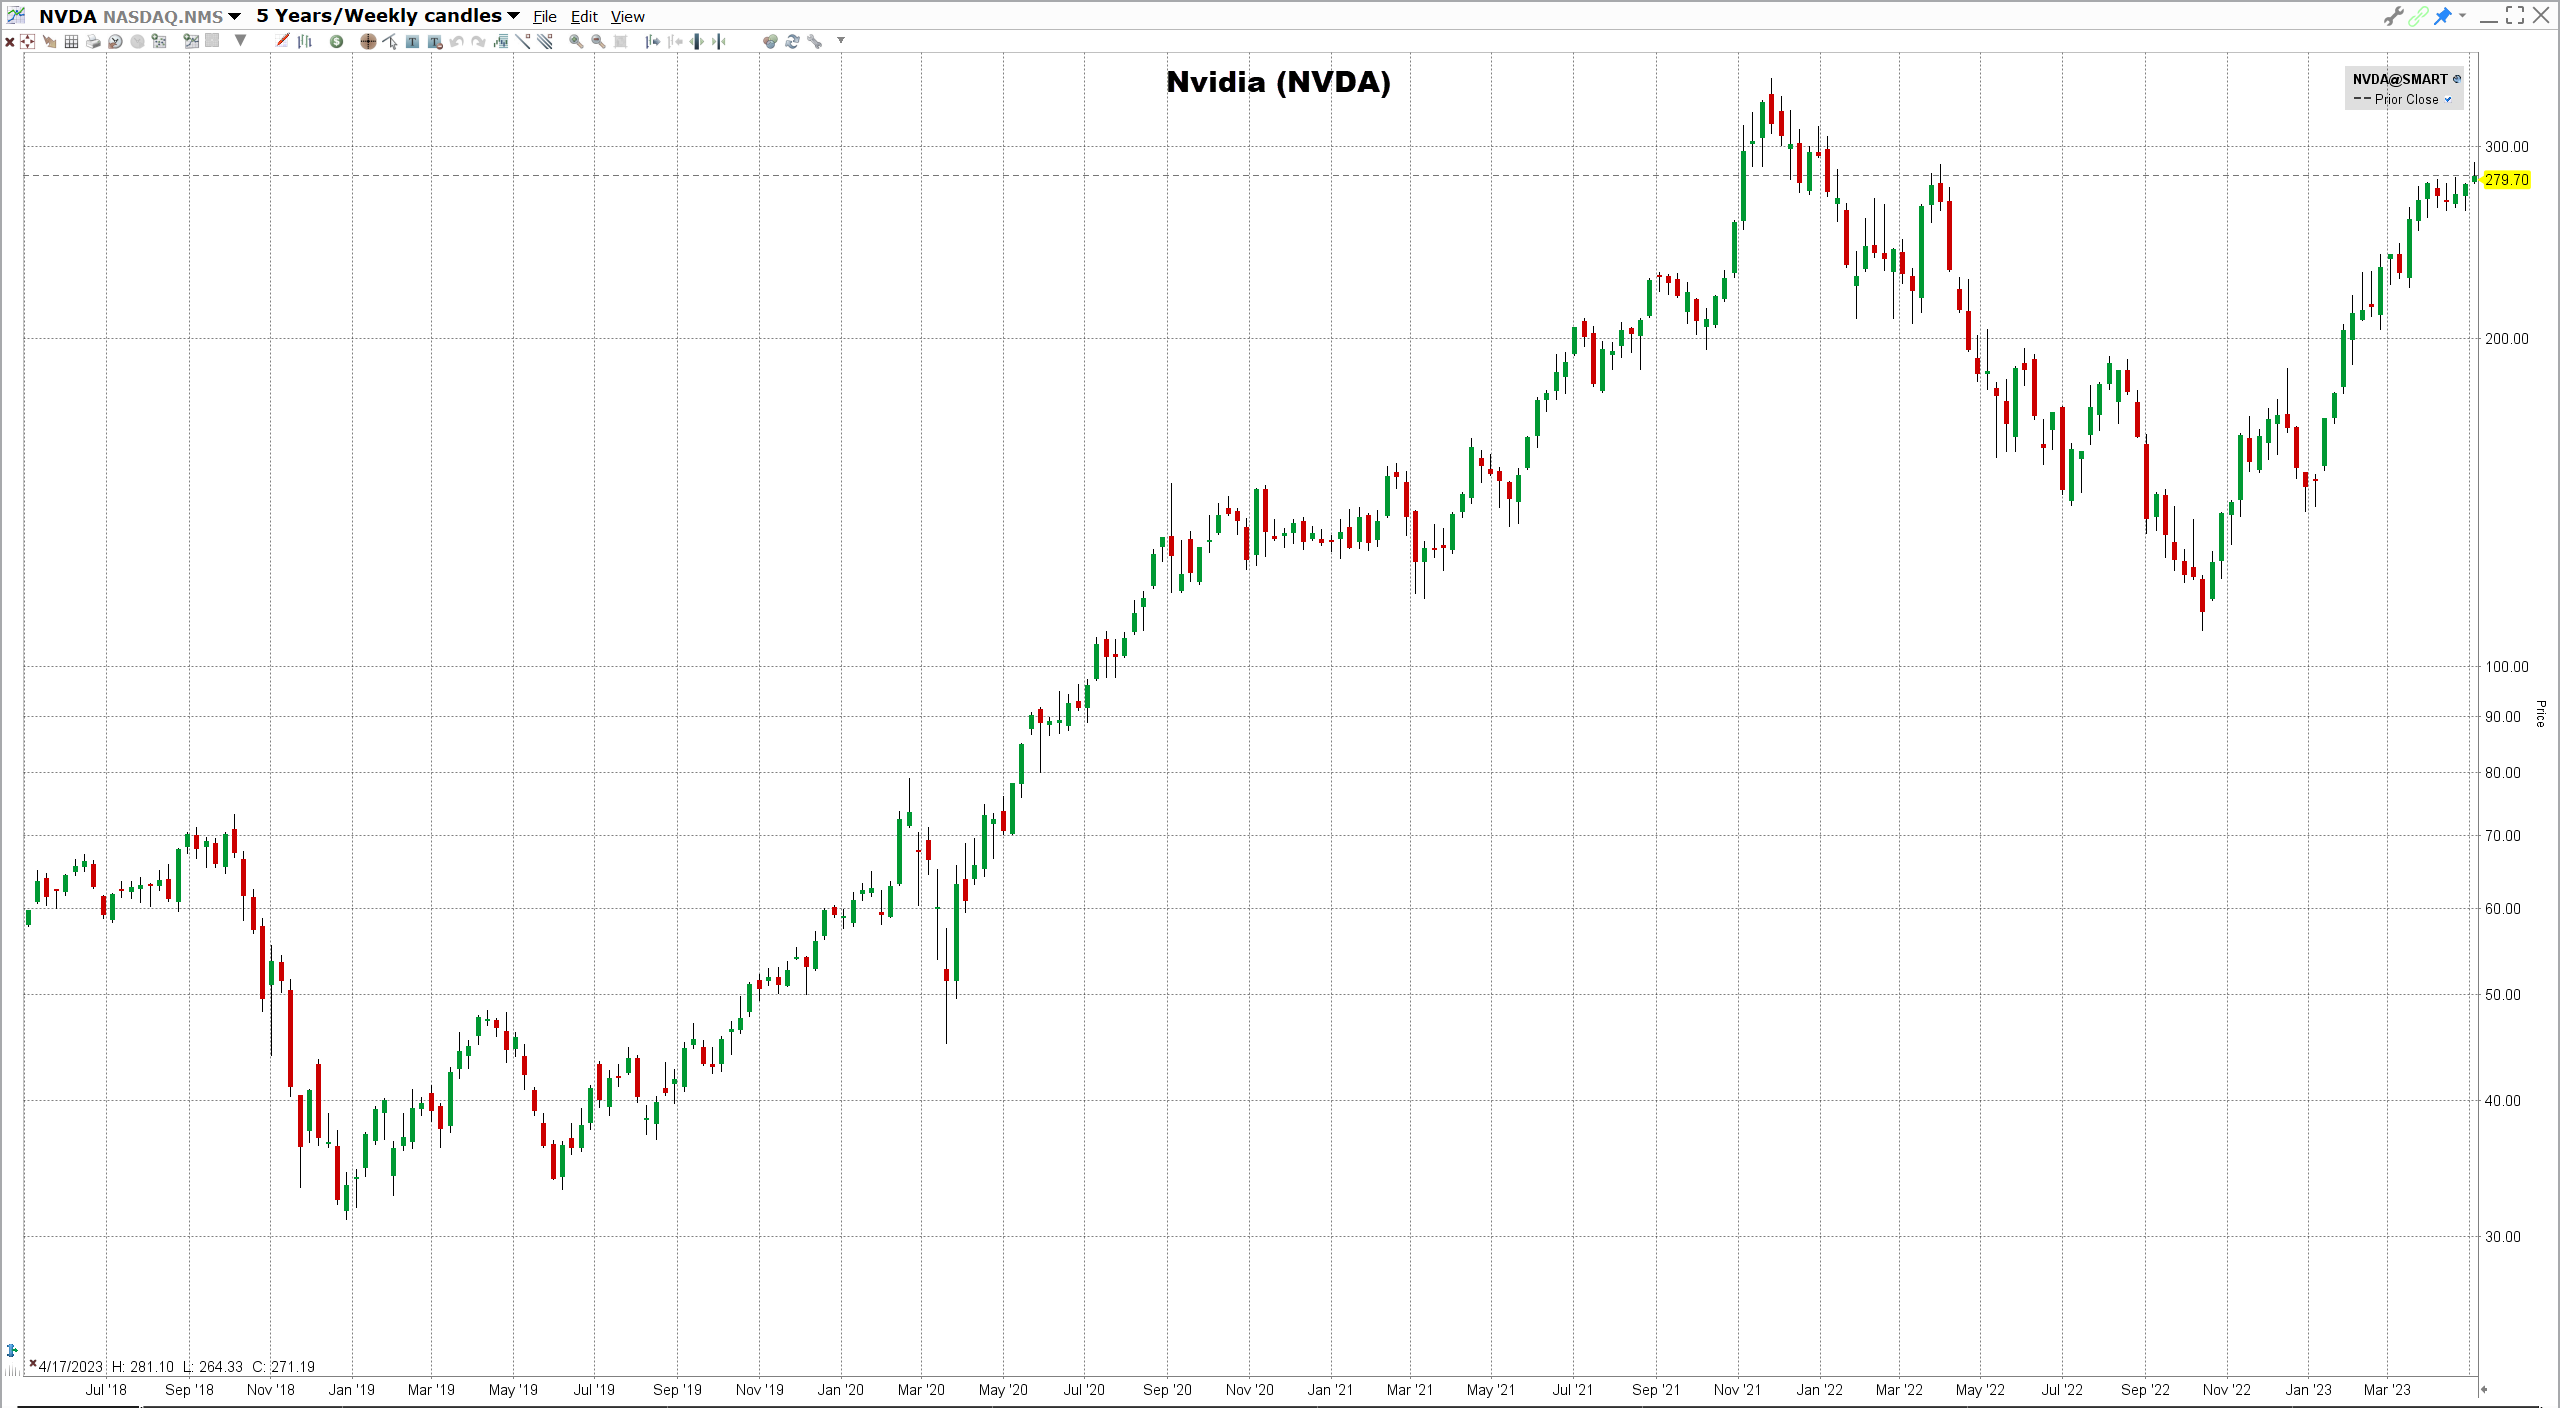Toggle the Prior Close checkbox
The height and width of the screenshot is (1408, 2560).
(2448, 99)
